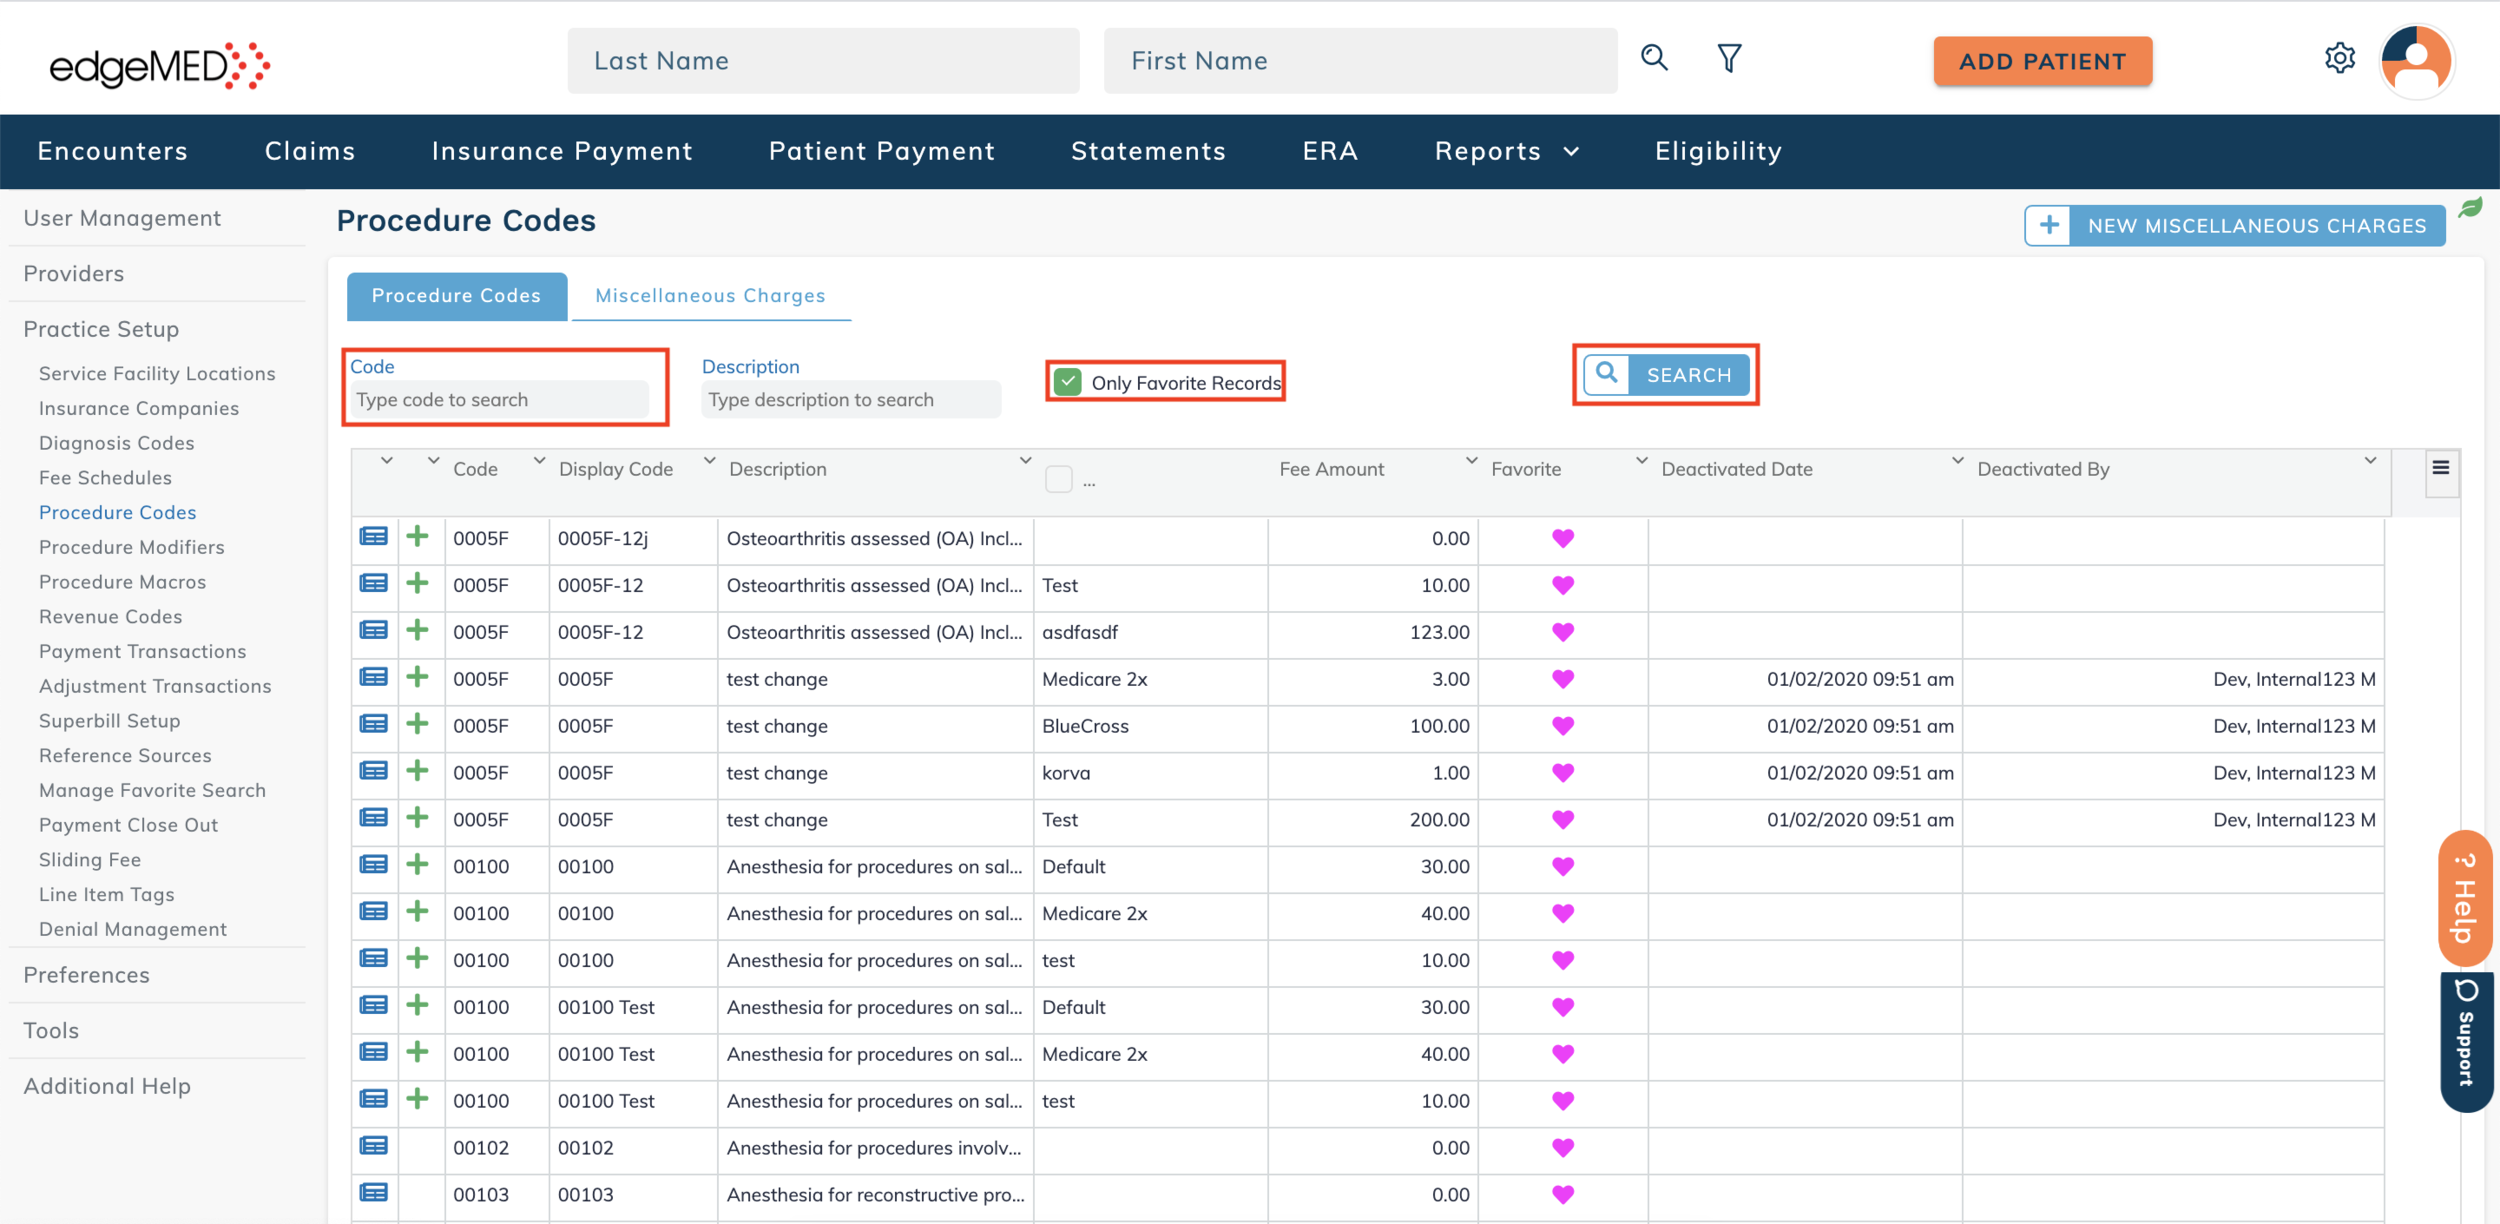Open the Deactivated By column chevron

(2369, 461)
